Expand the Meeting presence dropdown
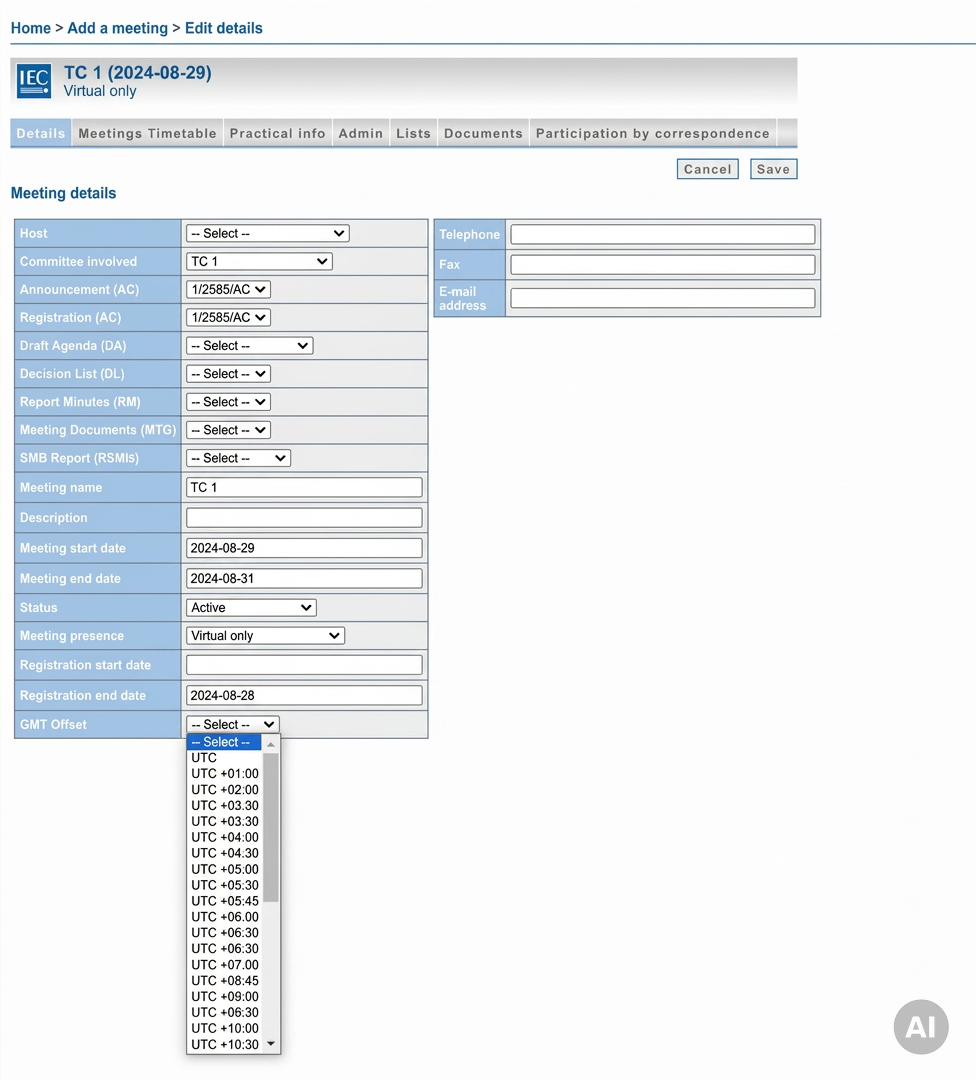Viewport: 976px width, 1080px height. tap(265, 636)
